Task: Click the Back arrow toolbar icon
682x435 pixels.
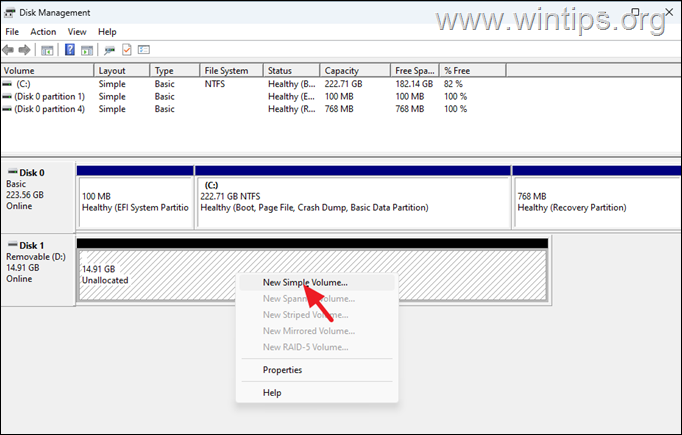Action: (10, 49)
